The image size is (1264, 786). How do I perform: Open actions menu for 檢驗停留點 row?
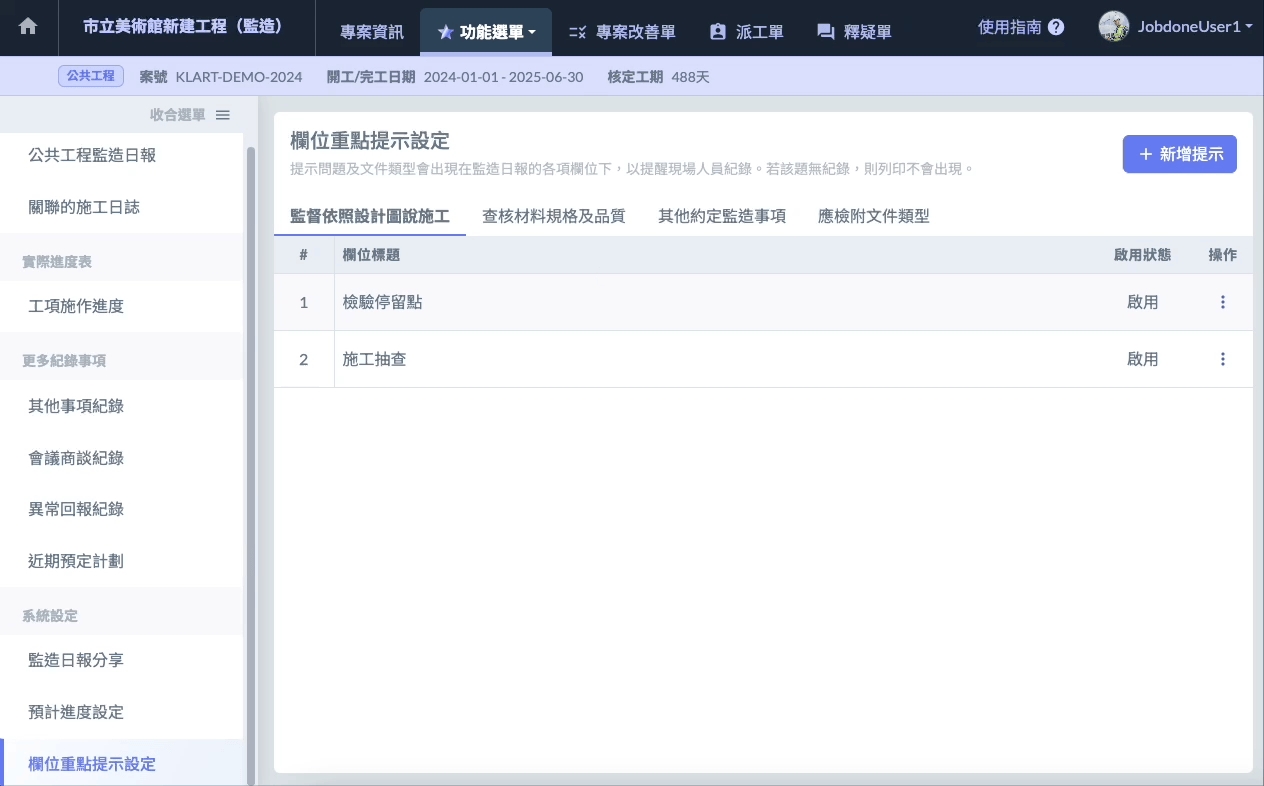pyautogui.click(x=1222, y=302)
